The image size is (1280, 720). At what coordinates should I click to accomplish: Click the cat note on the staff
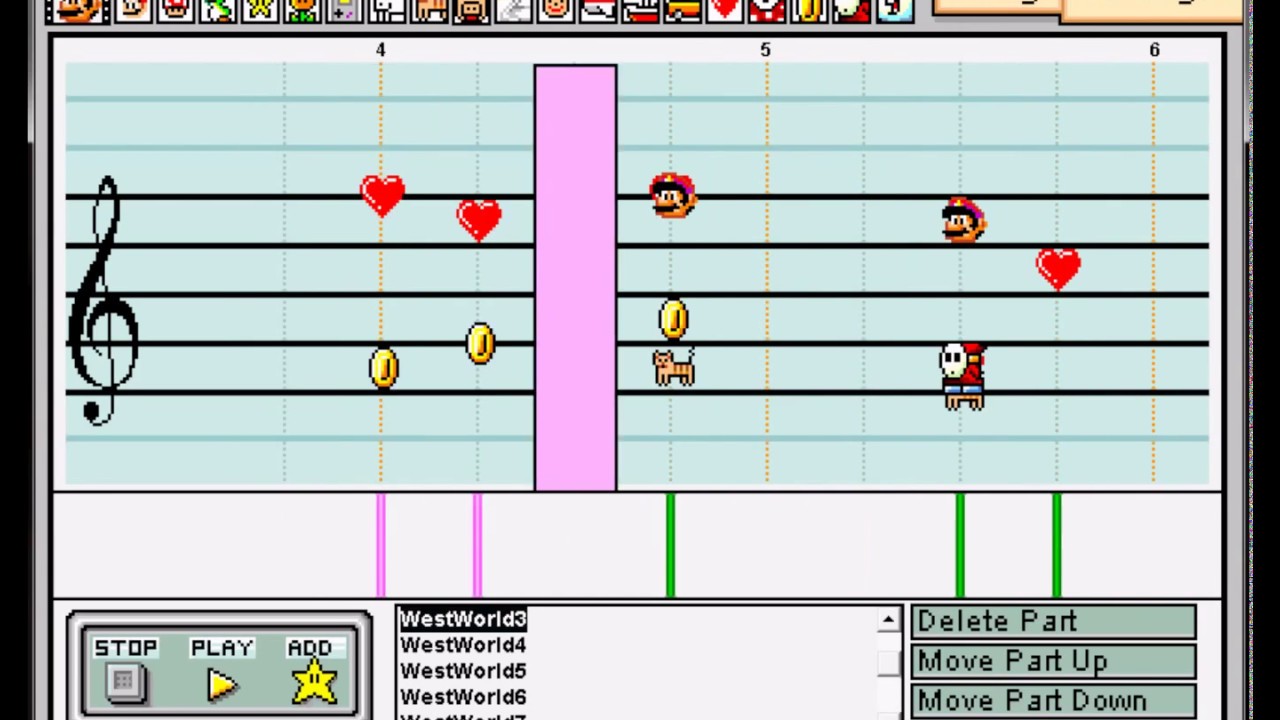673,368
